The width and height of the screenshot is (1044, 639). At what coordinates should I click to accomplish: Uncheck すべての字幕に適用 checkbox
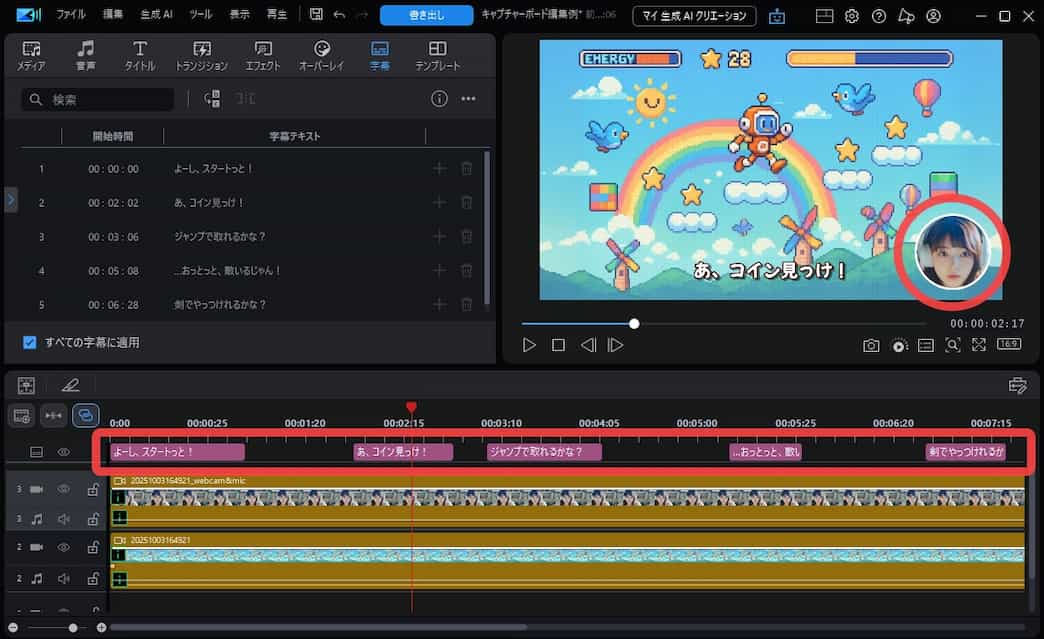pos(29,344)
